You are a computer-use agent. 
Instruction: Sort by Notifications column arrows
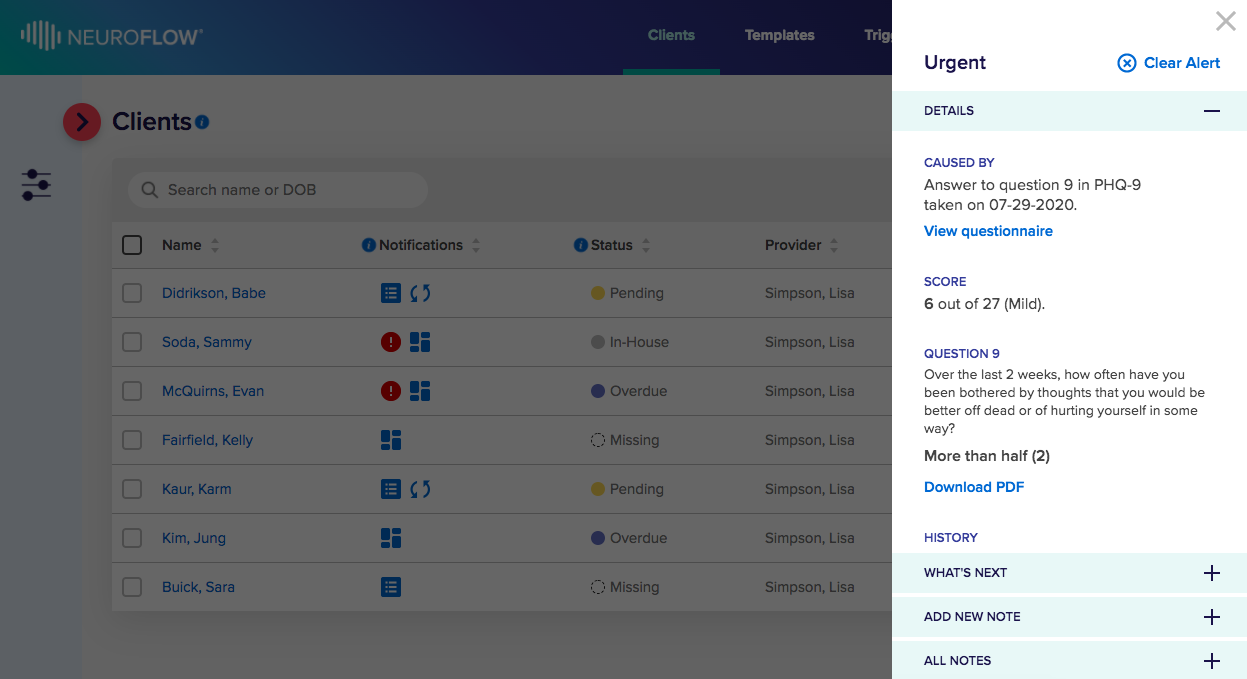(x=476, y=245)
